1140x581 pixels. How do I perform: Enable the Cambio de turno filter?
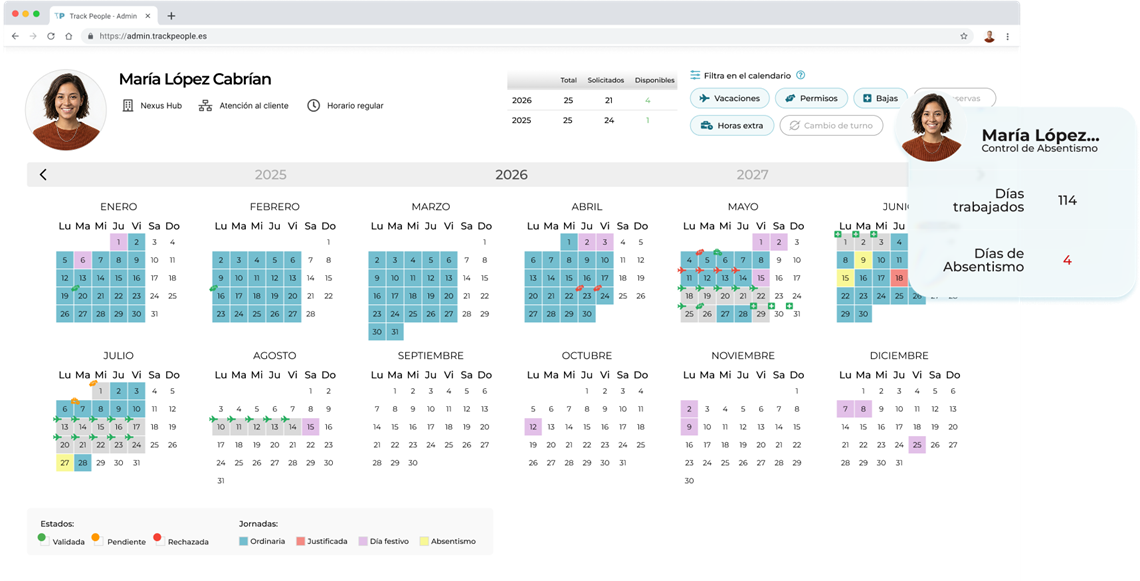(x=831, y=126)
